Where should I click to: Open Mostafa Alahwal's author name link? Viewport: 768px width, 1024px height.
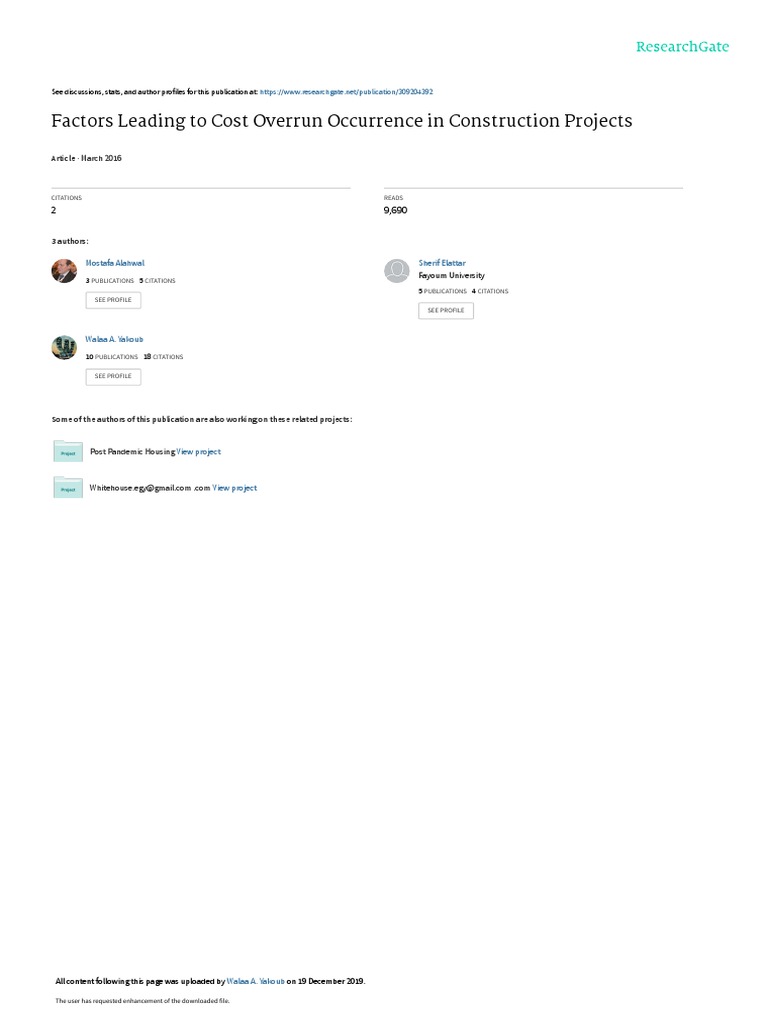point(115,263)
